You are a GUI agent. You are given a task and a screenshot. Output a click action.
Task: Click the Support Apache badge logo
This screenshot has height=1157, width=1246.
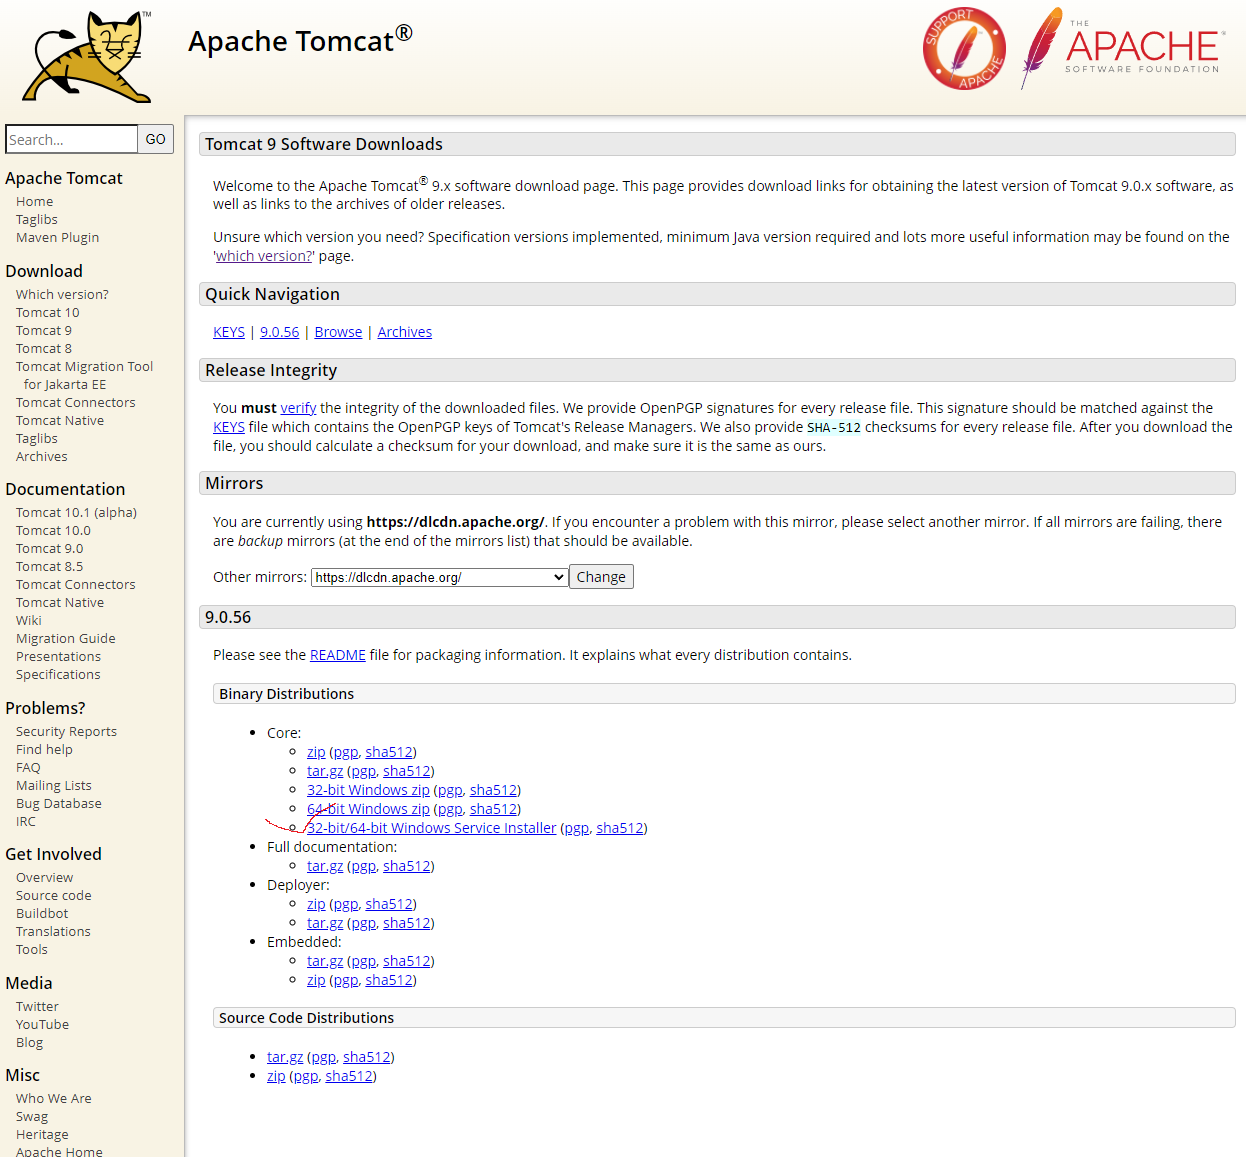(x=964, y=48)
